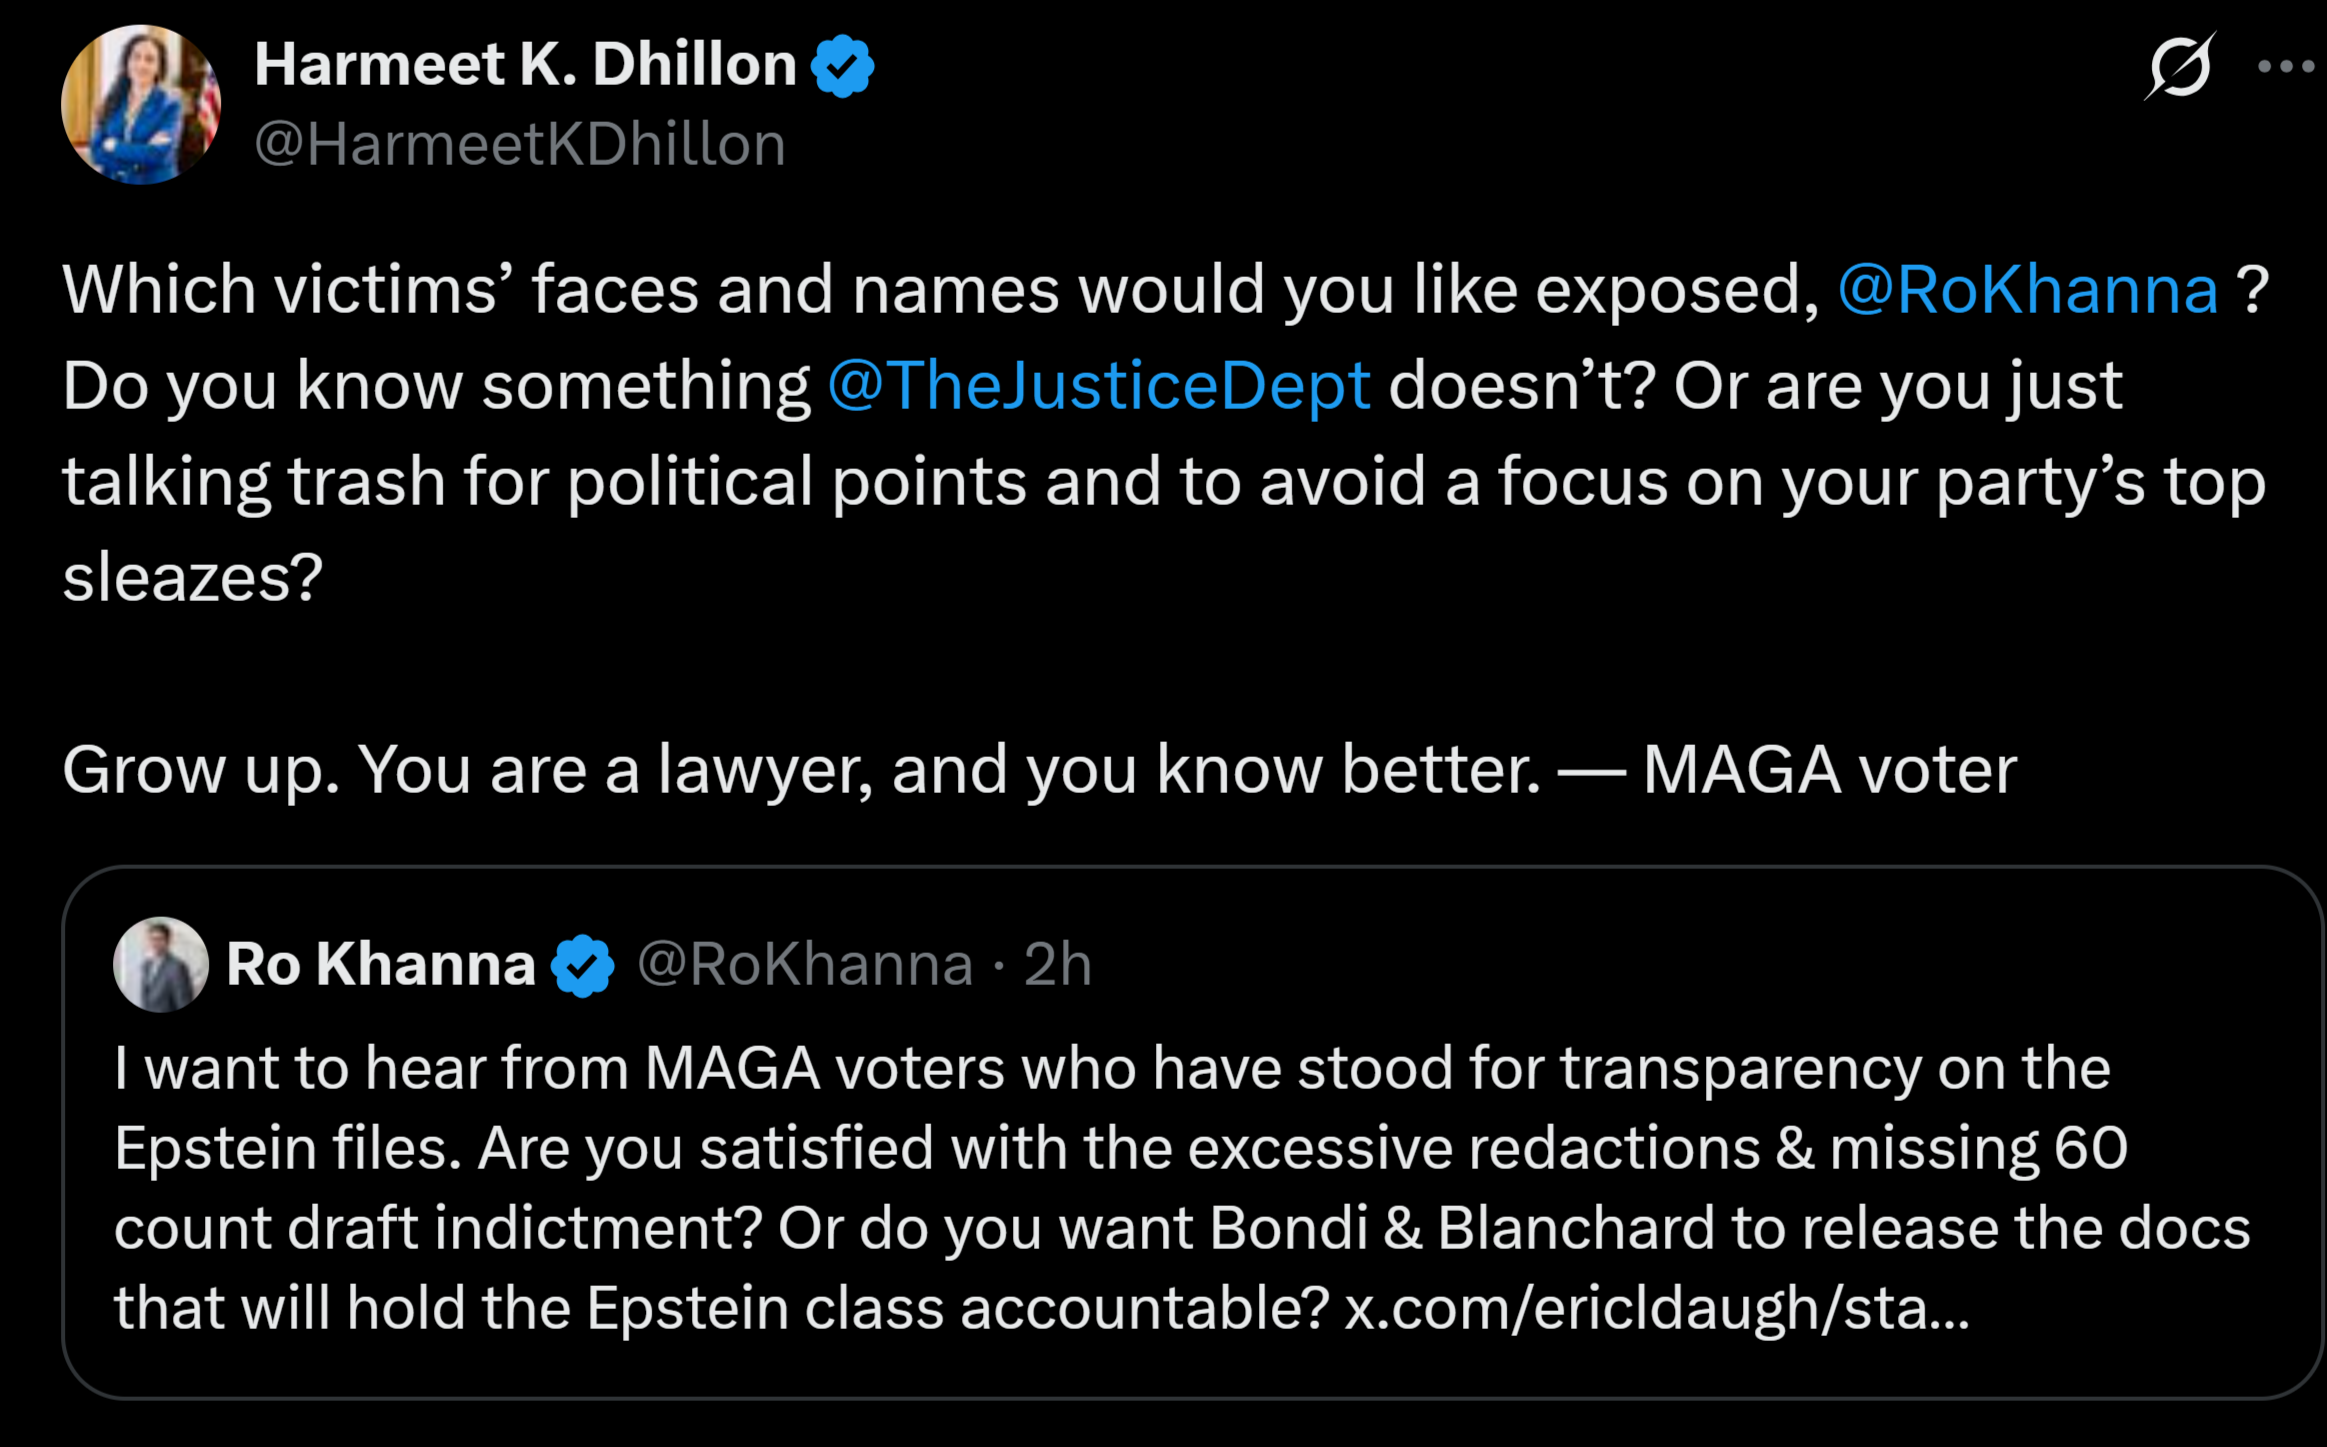Click Ro Khanna's avatar in quoted post
The image size is (2327, 1447).
pyautogui.click(x=161, y=964)
